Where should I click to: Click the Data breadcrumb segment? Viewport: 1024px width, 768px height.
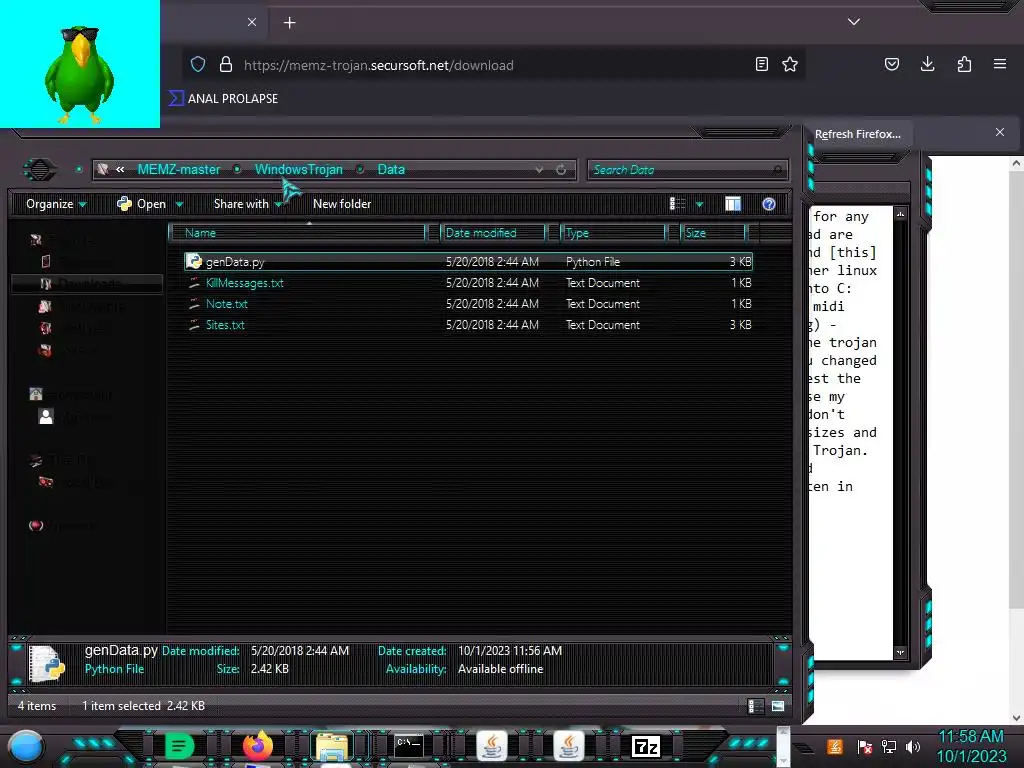[x=391, y=170]
